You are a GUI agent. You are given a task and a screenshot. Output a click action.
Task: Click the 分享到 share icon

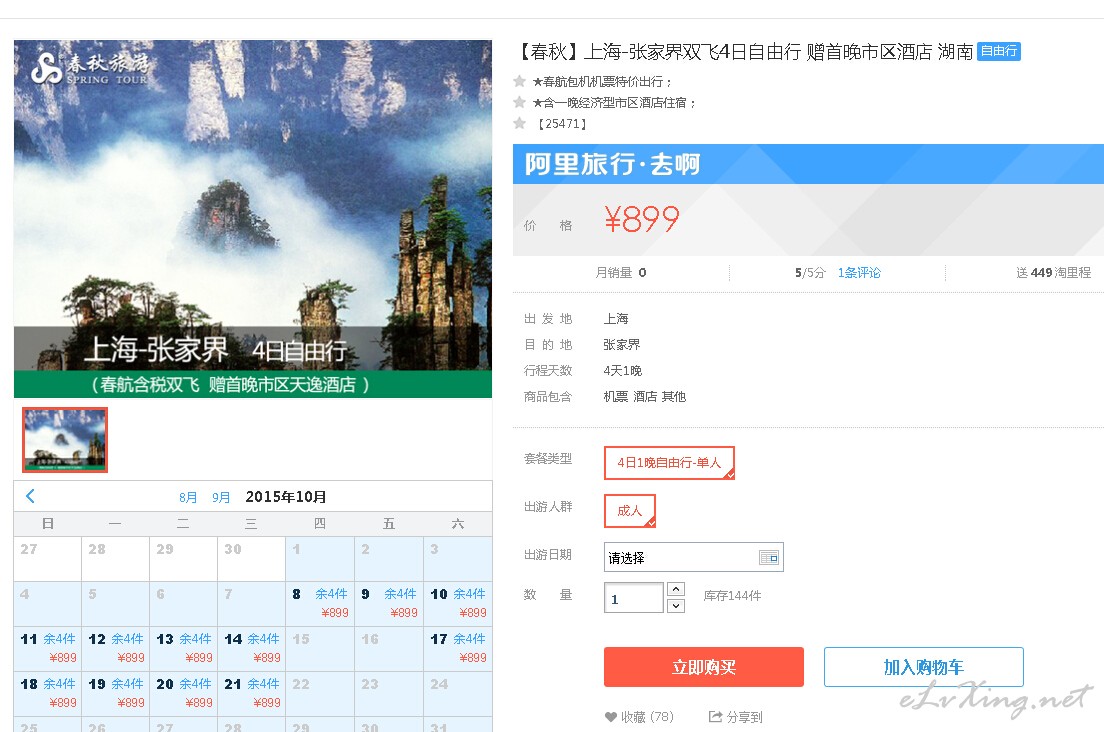(715, 717)
